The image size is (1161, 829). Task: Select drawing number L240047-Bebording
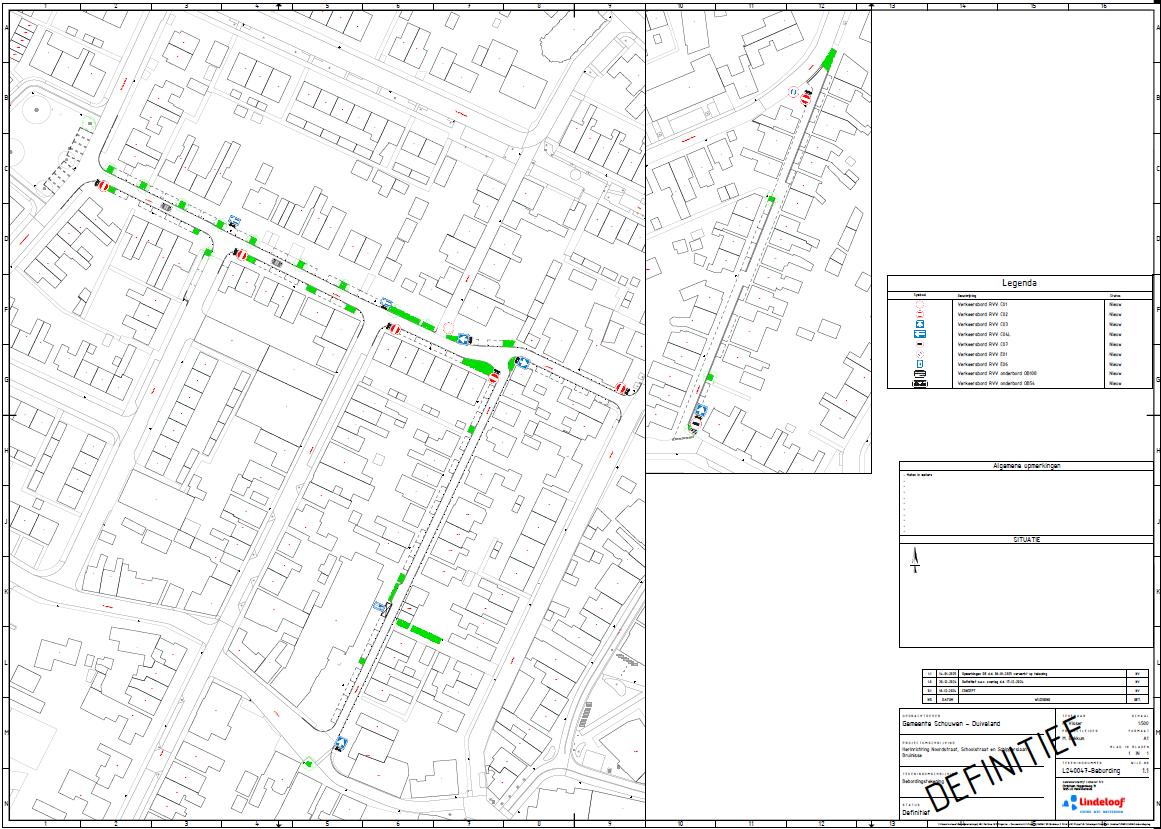(1092, 772)
